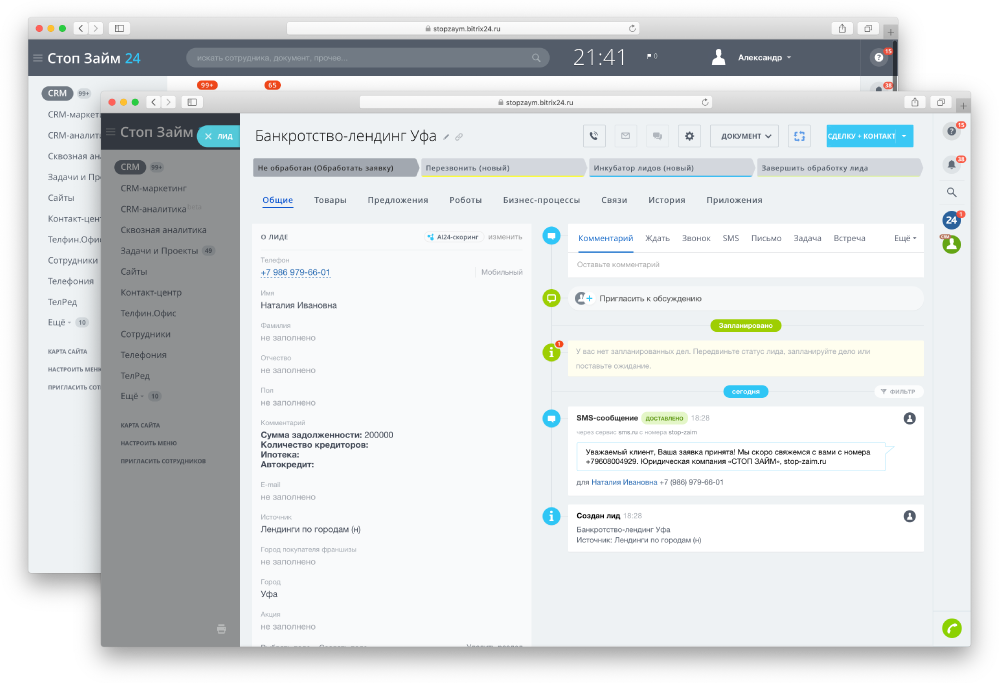Open Задачи и Проекты in front left menu
This screenshot has height=683, width=1000.
coord(159,251)
